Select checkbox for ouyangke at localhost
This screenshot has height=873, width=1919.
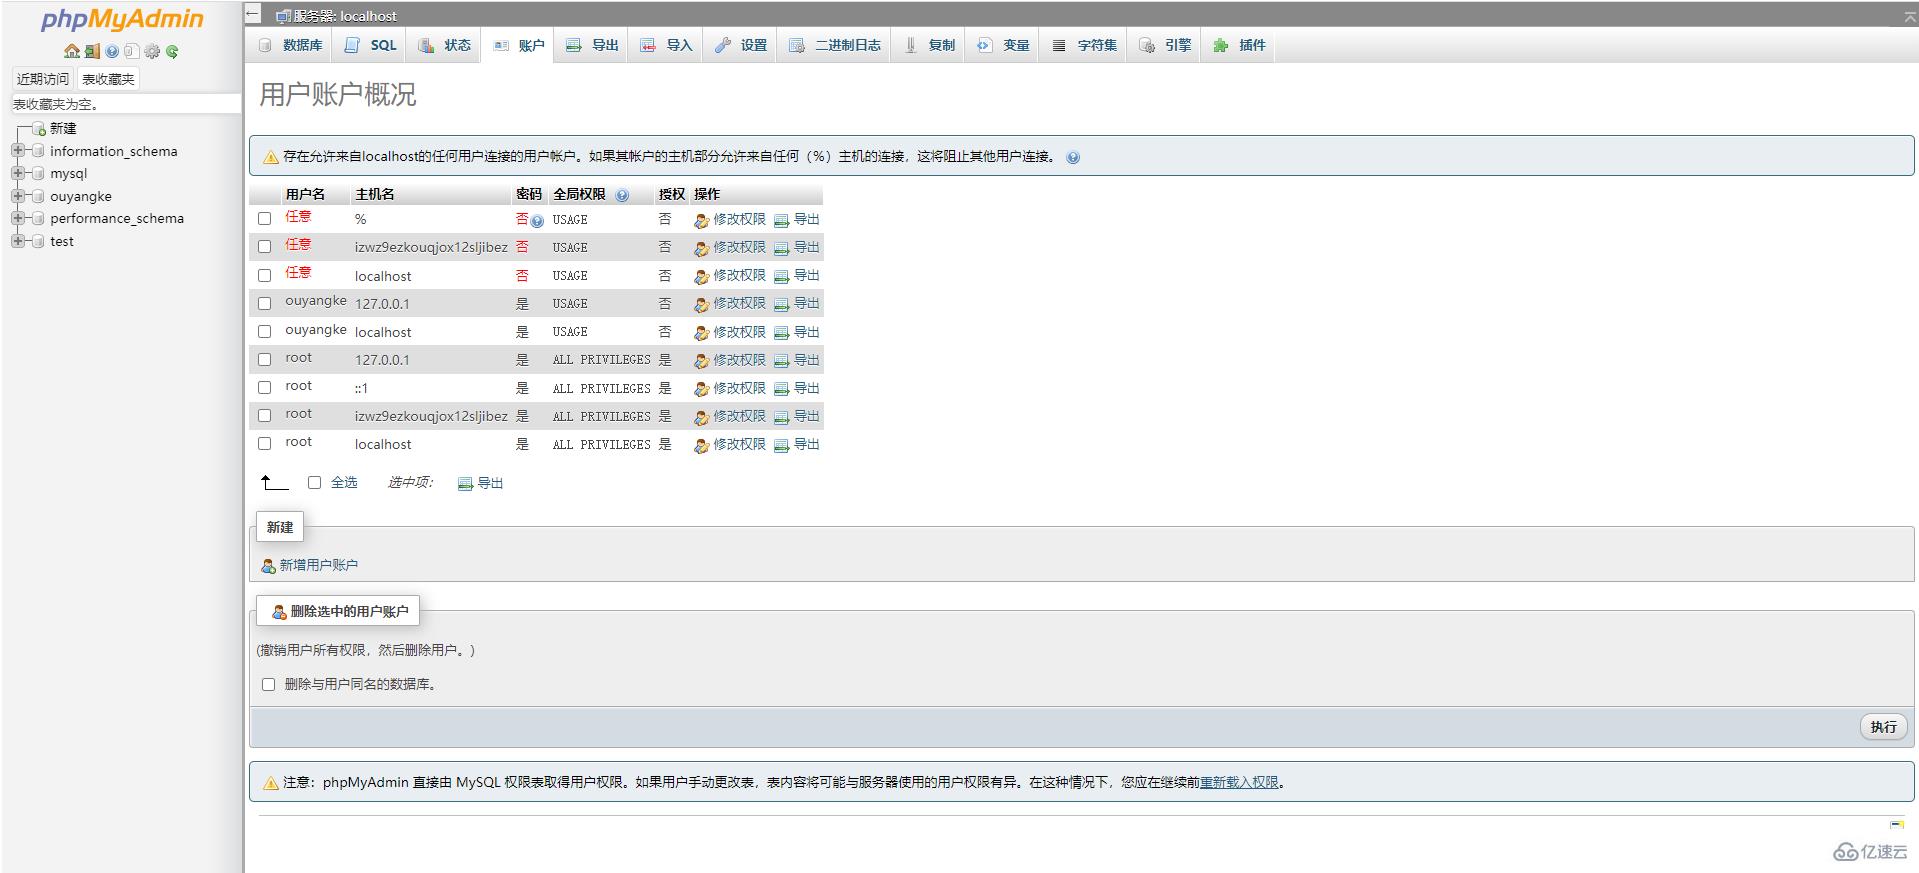(265, 331)
